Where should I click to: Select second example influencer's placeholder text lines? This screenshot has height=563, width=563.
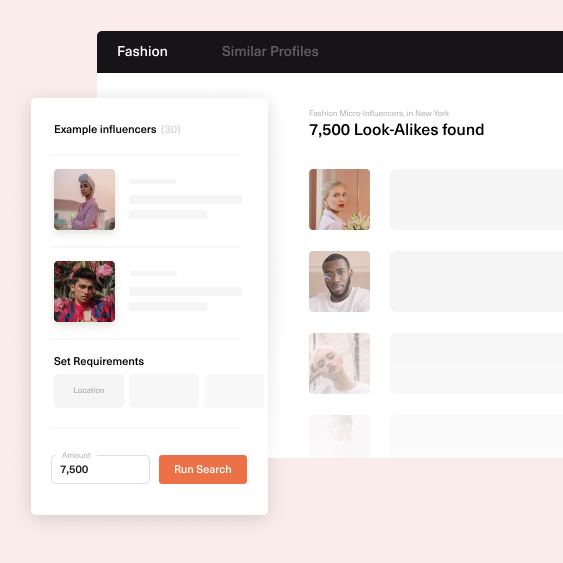click(185, 291)
